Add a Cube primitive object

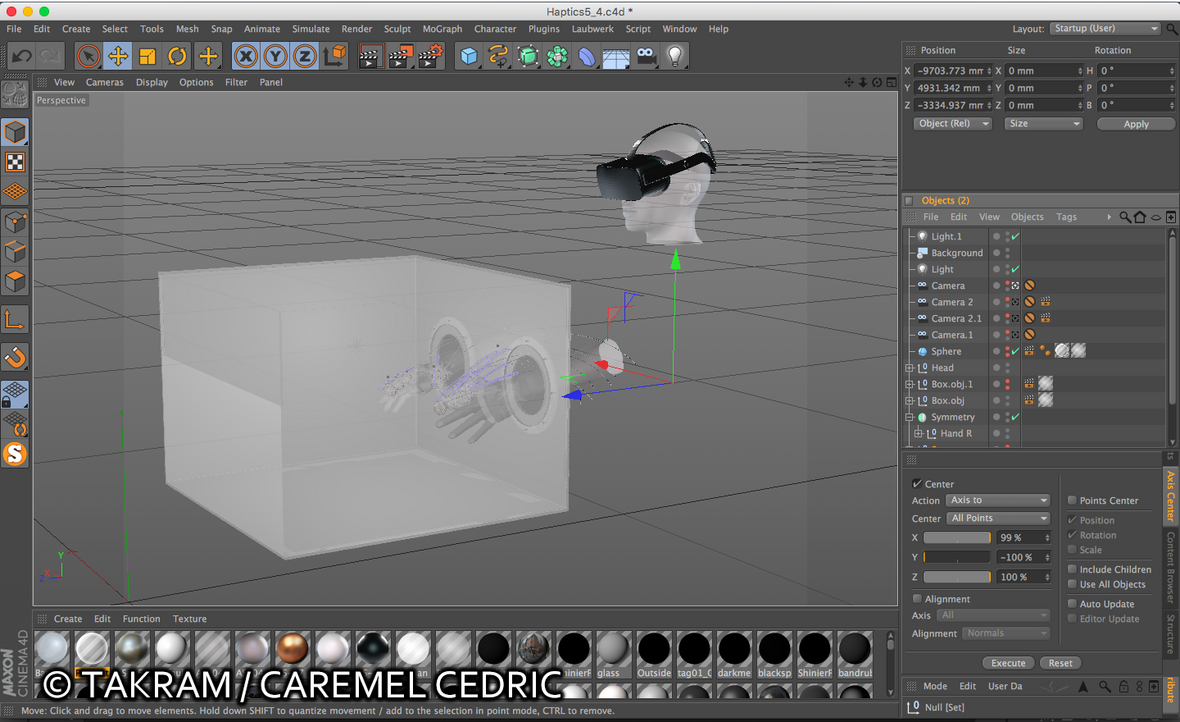[468, 56]
